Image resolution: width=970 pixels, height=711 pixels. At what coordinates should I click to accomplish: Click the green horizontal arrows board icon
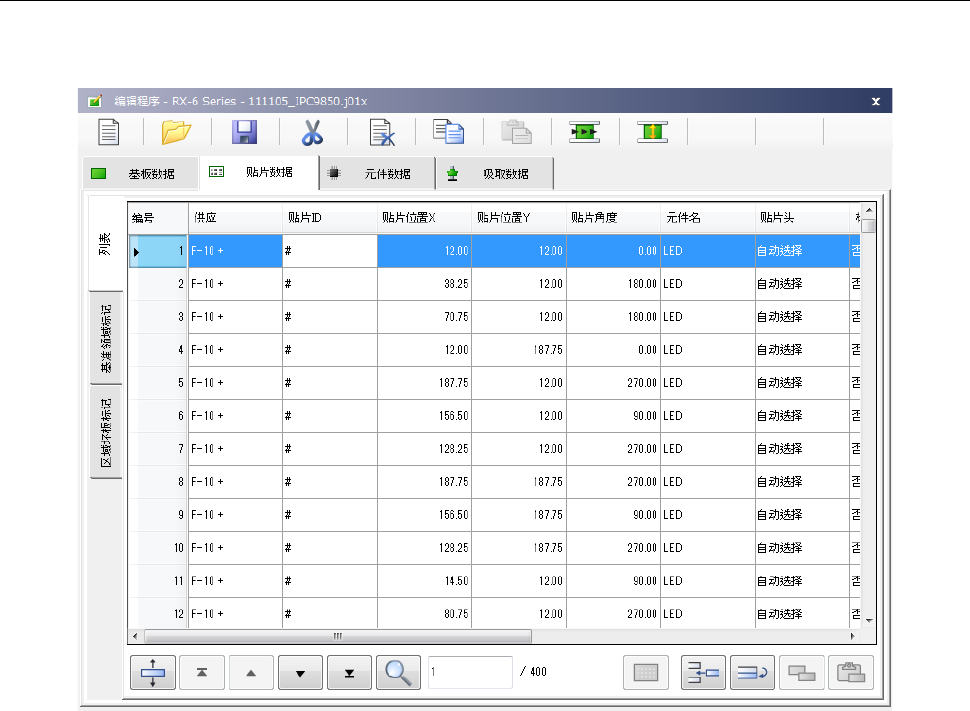click(585, 132)
